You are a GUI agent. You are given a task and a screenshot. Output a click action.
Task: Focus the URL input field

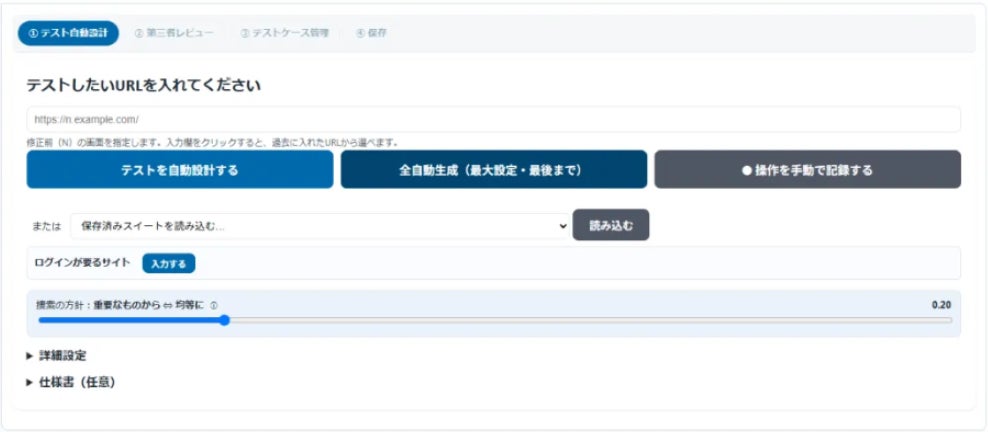[493, 119]
